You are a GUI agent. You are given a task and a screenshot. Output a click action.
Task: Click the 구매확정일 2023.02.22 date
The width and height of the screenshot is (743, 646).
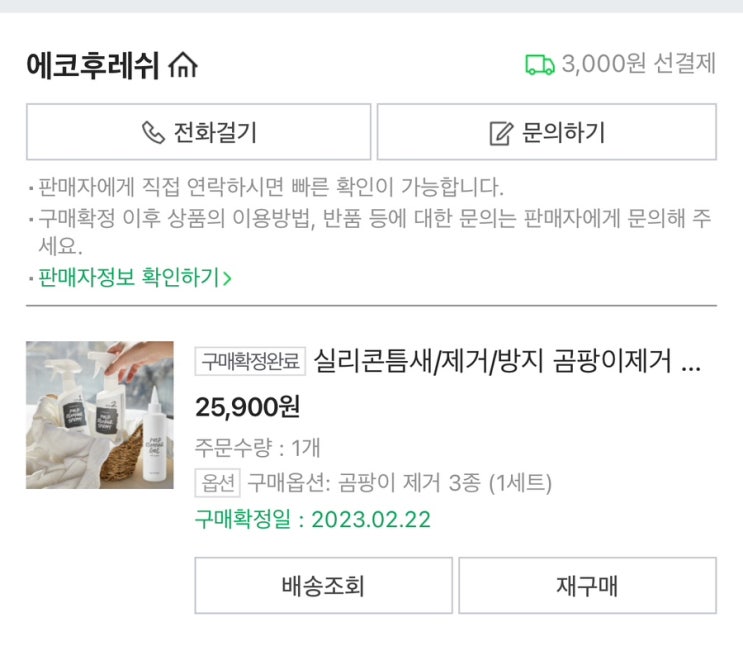point(312,520)
